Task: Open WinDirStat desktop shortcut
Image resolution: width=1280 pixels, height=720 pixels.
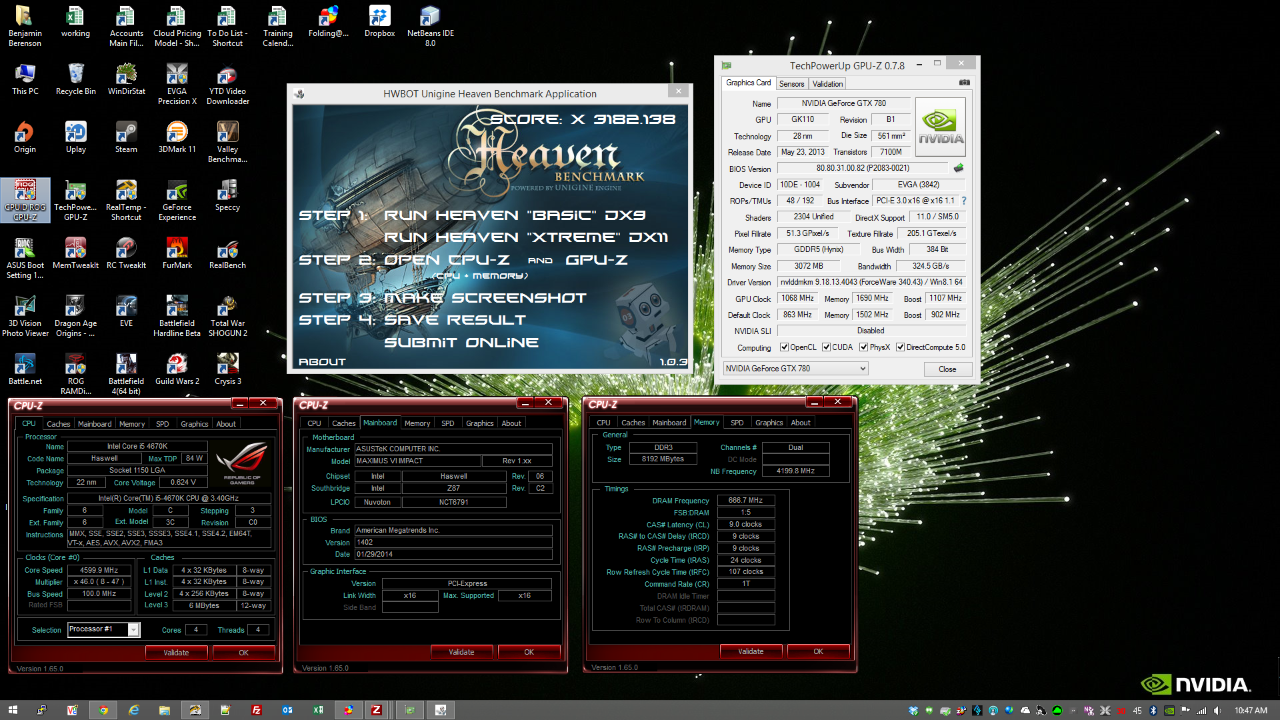Action: point(126,79)
